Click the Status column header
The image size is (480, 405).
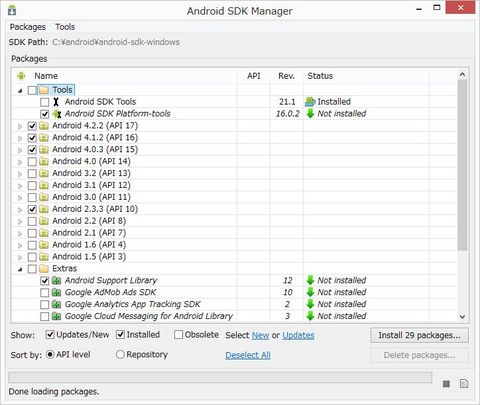pos(320,76)
